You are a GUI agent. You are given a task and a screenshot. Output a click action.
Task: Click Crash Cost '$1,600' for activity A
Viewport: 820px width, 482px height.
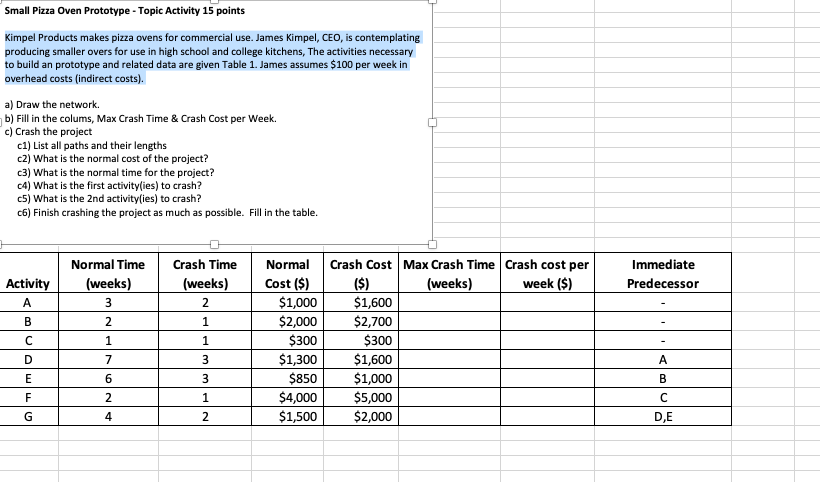tap(361, 303)
